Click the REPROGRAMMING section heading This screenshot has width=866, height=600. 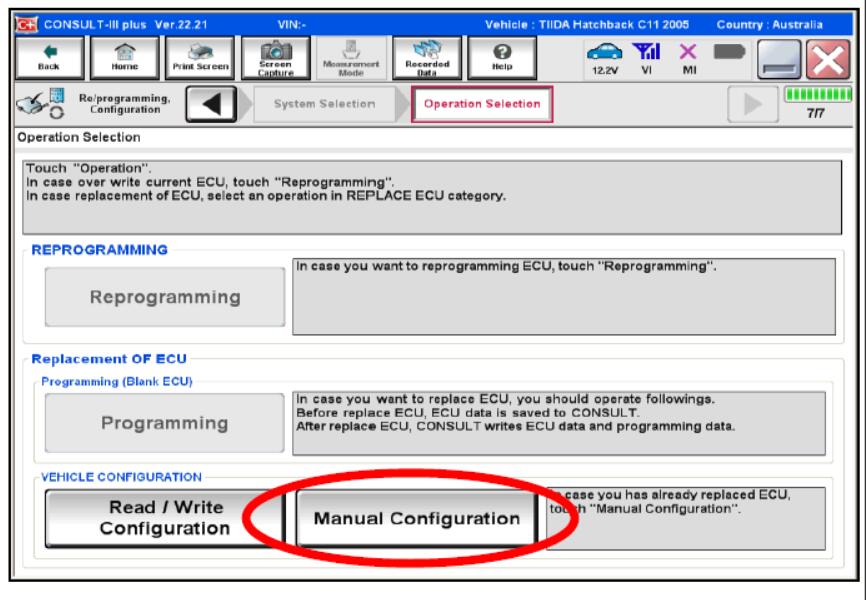[99, 250]
